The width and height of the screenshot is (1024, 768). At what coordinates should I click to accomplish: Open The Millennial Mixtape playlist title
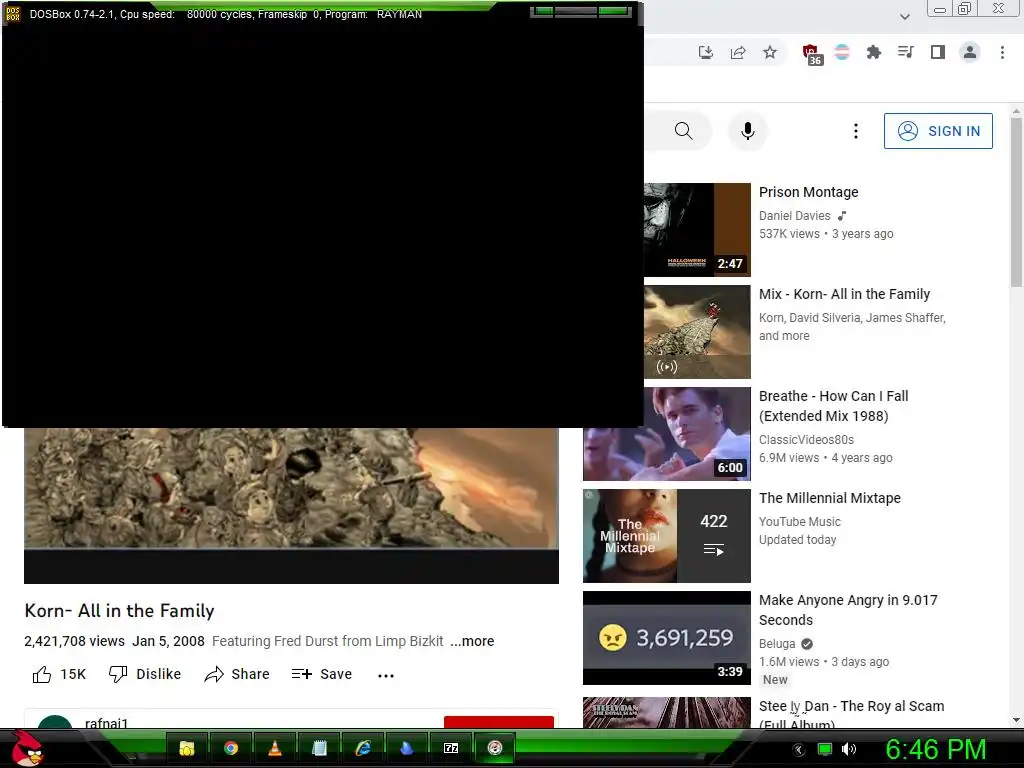pyautogui.click(x=829, y=498)
